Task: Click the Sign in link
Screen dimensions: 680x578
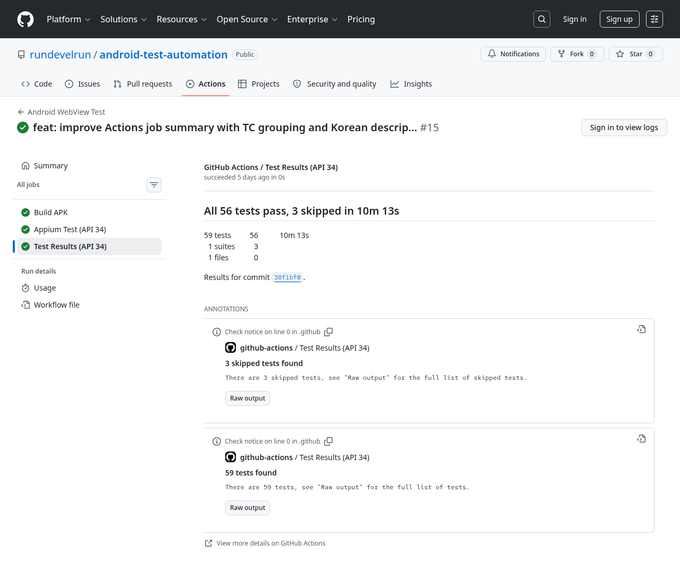Action: (574, 19)
